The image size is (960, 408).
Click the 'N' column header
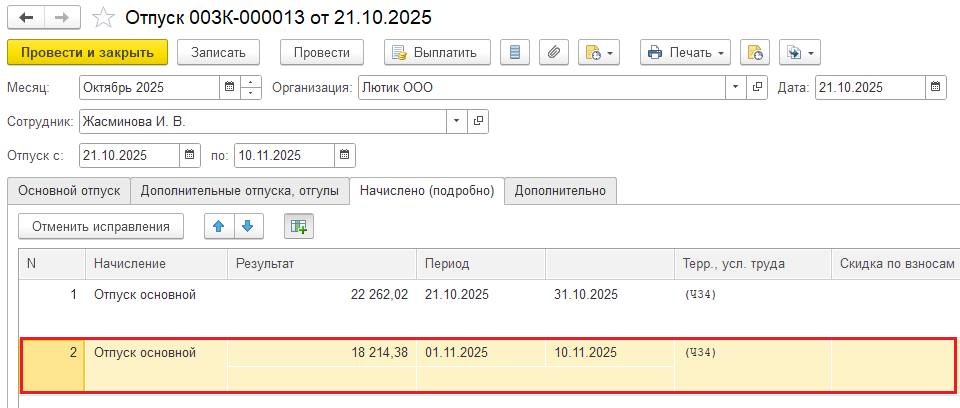pos(52,264)
